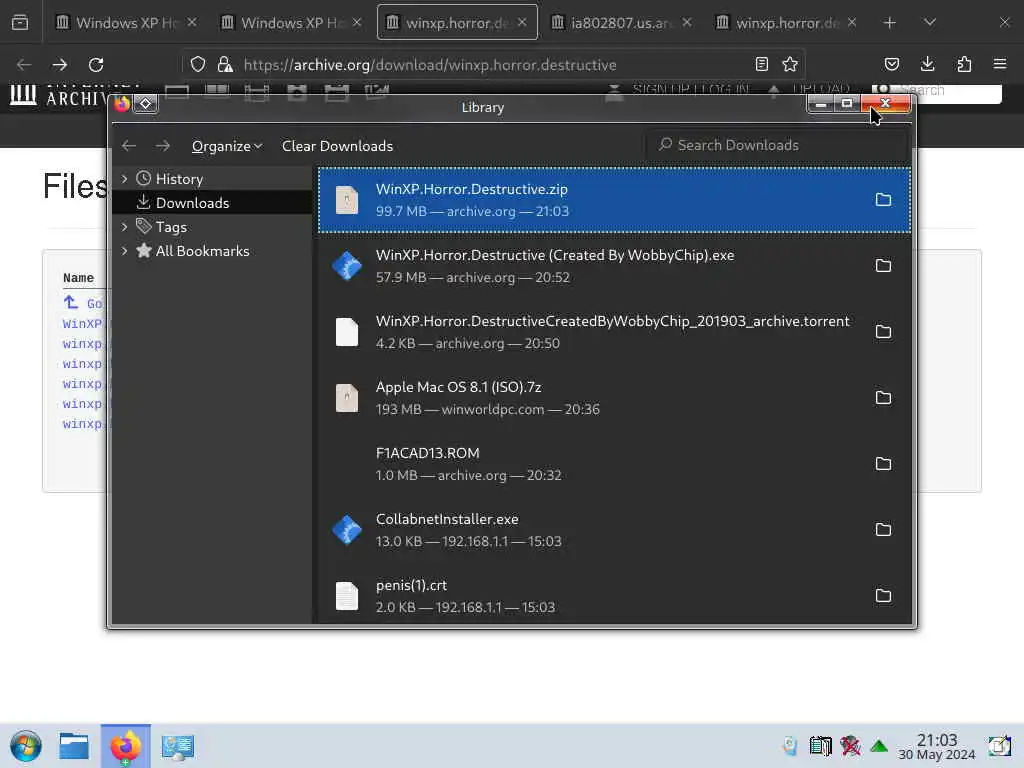Bookmark this page with star icon
1024x768 pixels.
pos(790,64)
